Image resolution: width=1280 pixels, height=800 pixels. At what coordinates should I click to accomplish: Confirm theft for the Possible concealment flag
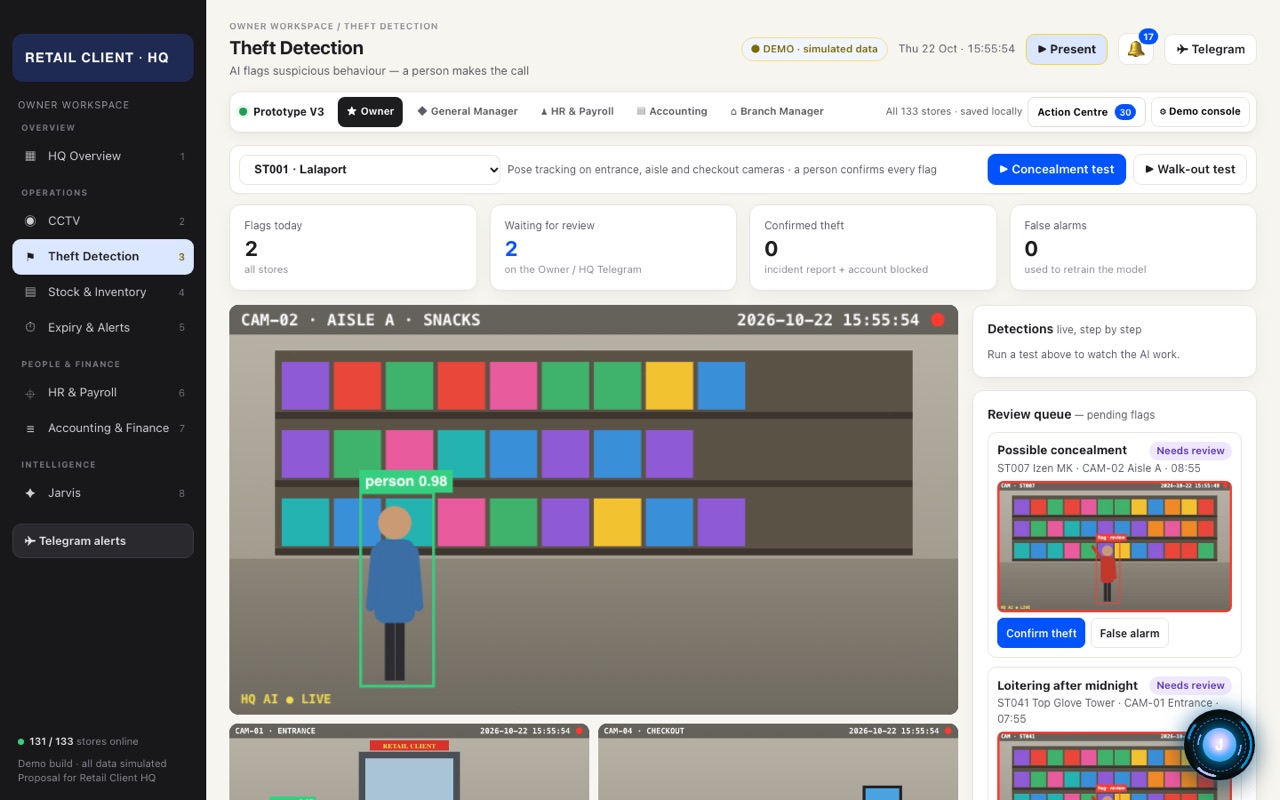(1041, 633)
